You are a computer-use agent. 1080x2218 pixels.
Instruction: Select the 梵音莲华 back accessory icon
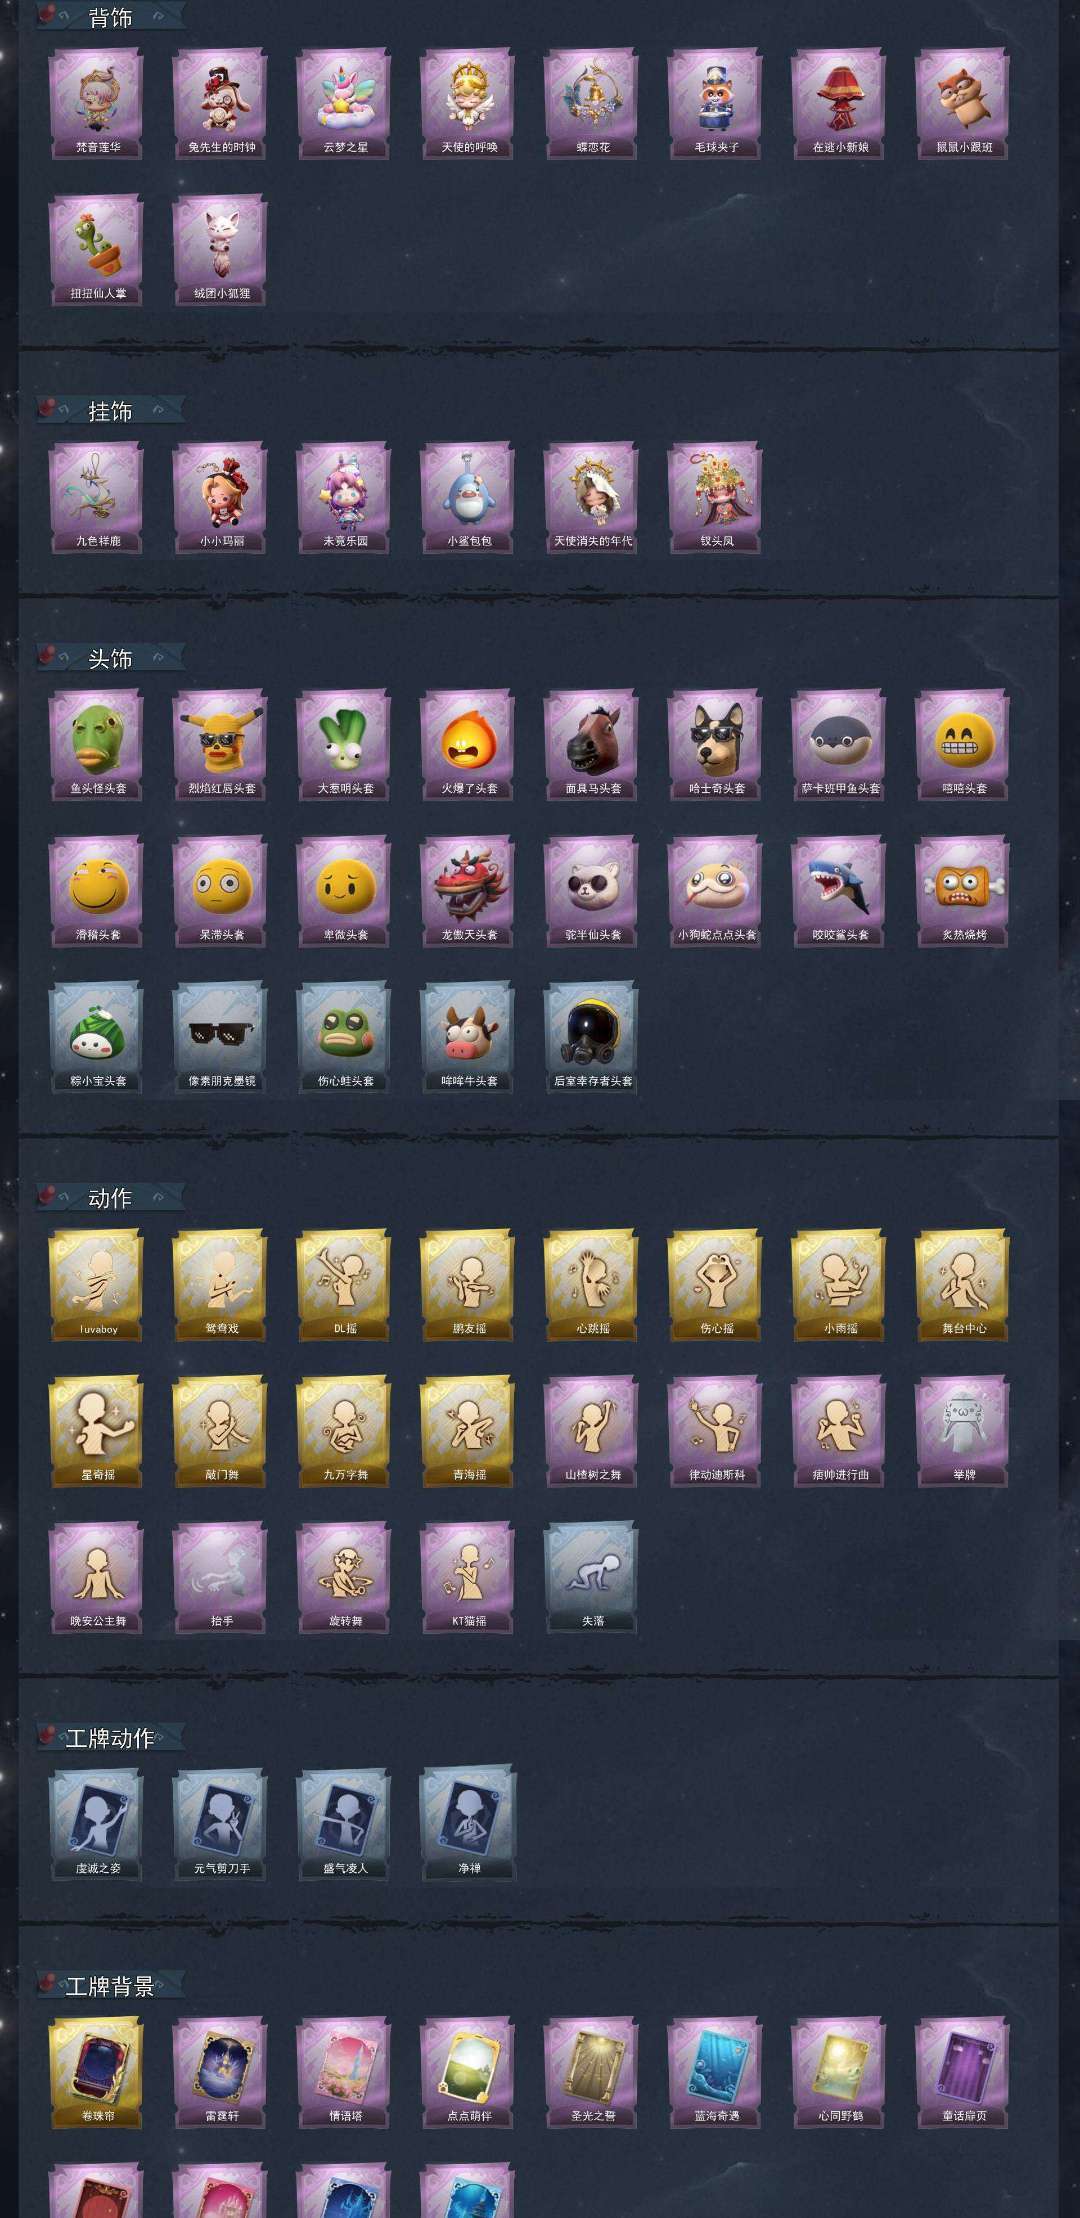97,104
